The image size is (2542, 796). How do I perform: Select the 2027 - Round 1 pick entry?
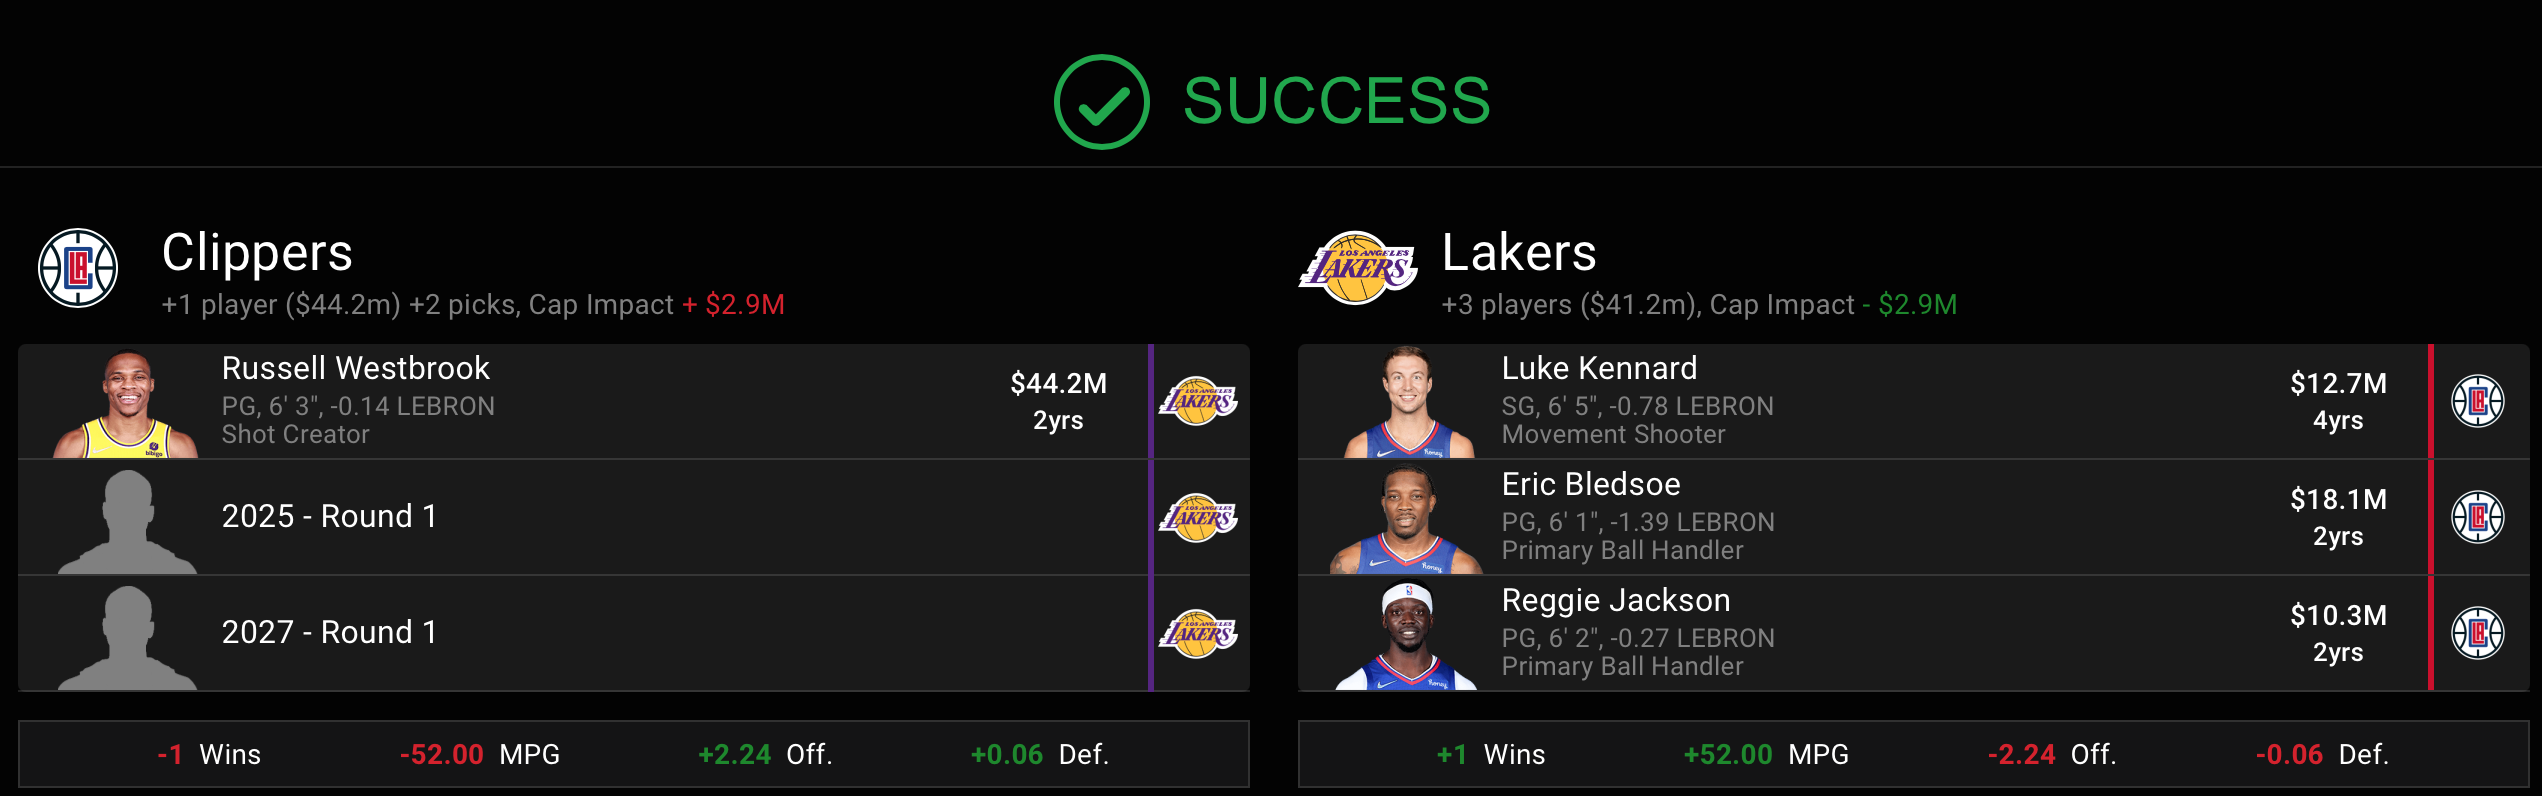pos(634,633)
